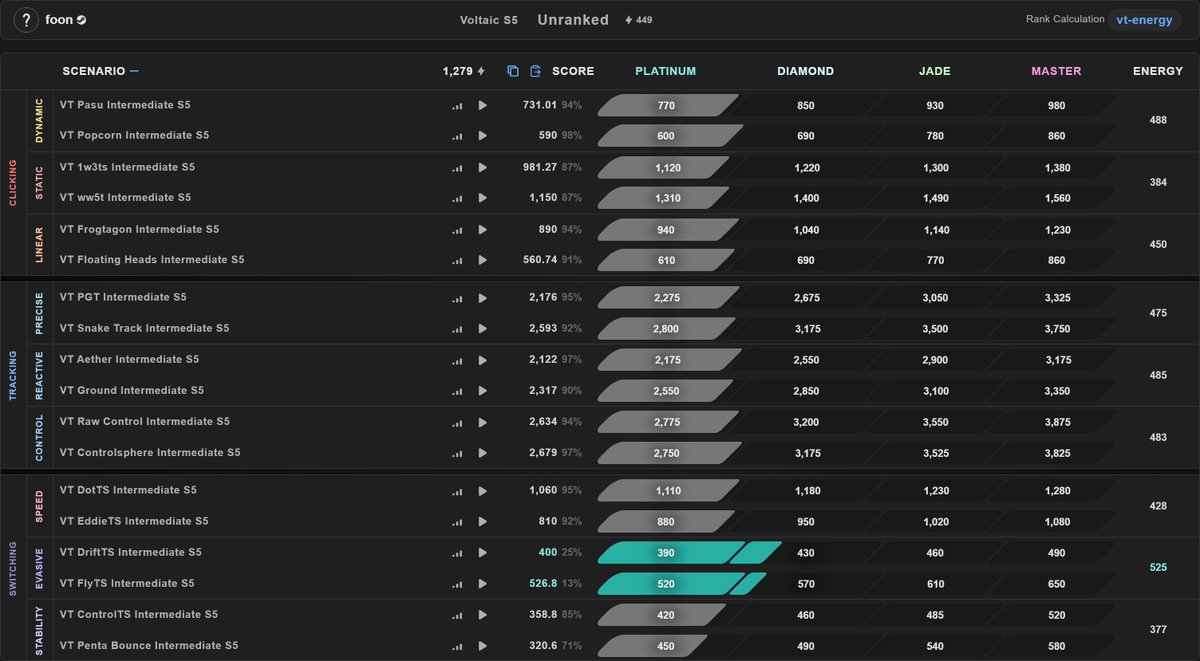
Task: Play VT Floating Heads Intermediate S5 scenario
Action: tap(483, 260)
